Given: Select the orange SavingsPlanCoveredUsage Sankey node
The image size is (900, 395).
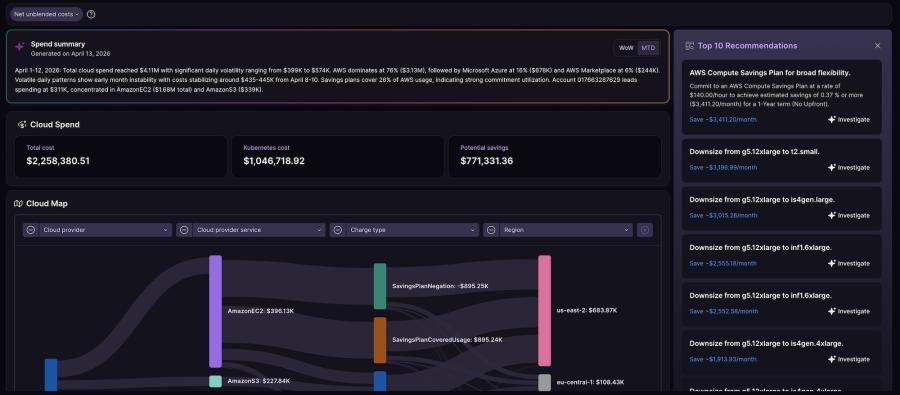Looking at the screenshot, I should pos(380,340).
